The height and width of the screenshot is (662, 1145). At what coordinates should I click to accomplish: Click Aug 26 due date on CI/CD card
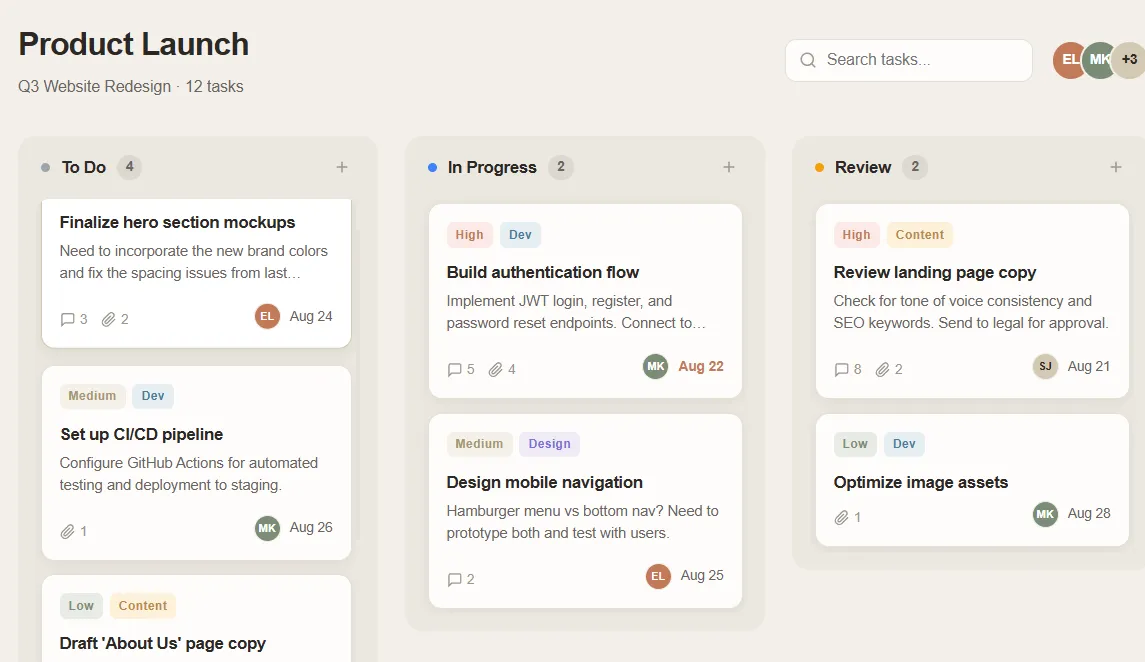pyautogui.click(x=311, y=528)
